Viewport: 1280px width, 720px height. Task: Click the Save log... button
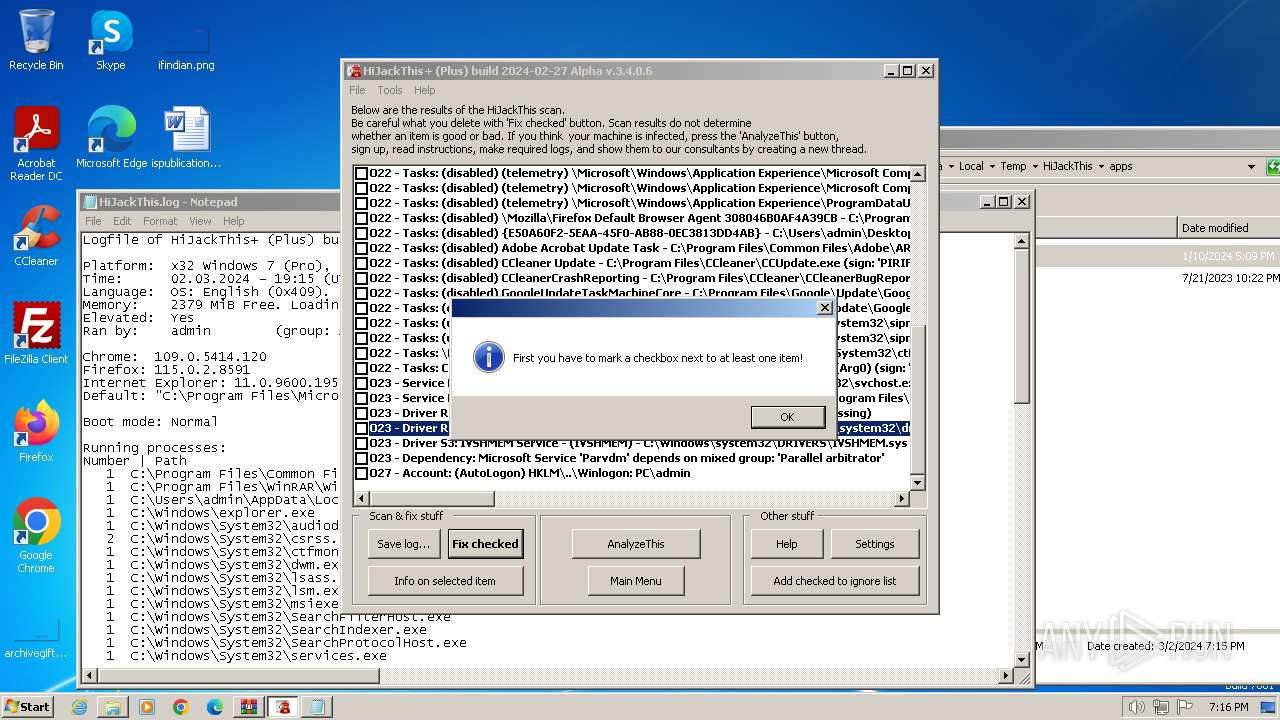point(404,544)
